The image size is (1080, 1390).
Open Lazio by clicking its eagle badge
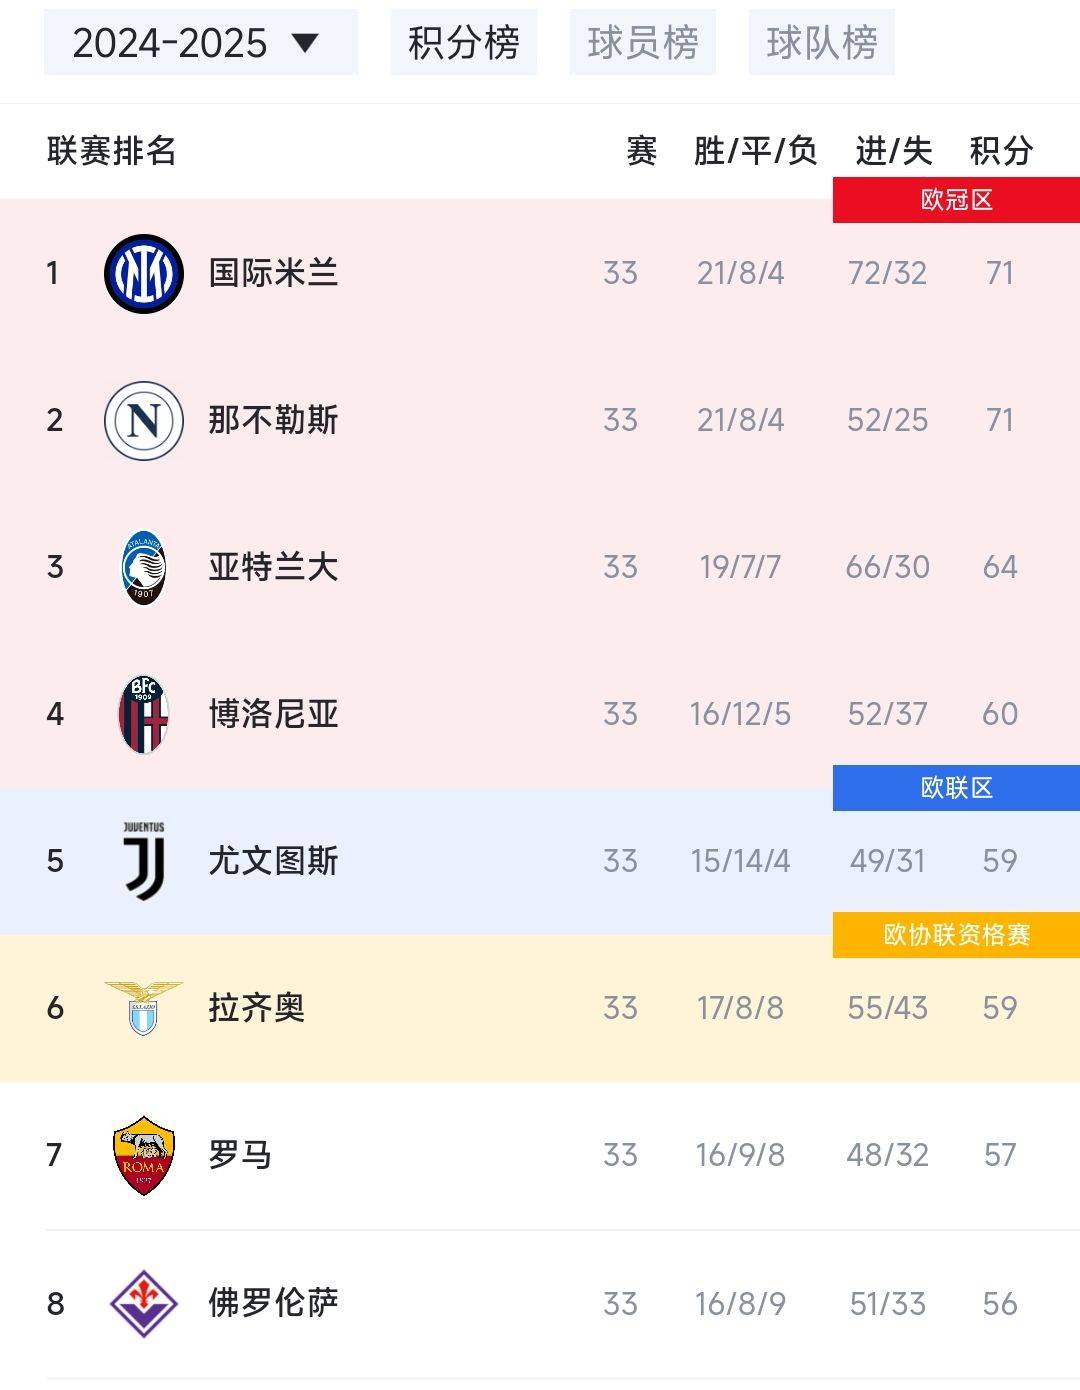(x=143, y=1009)
